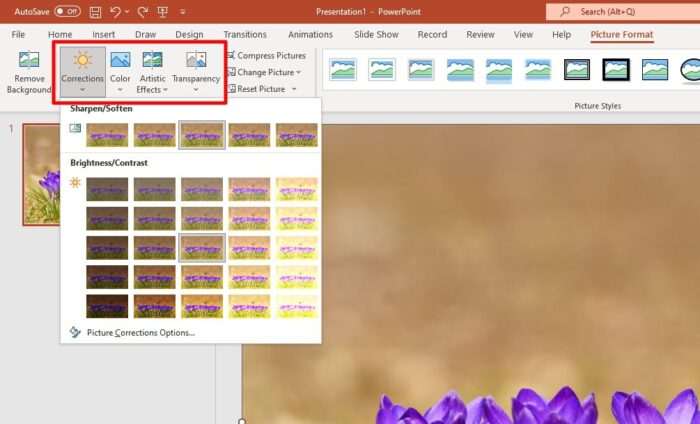Viewport: 700px width, 424px height.
Task: Apply the thick black frame picture style
Action: (x=616, y=70)
